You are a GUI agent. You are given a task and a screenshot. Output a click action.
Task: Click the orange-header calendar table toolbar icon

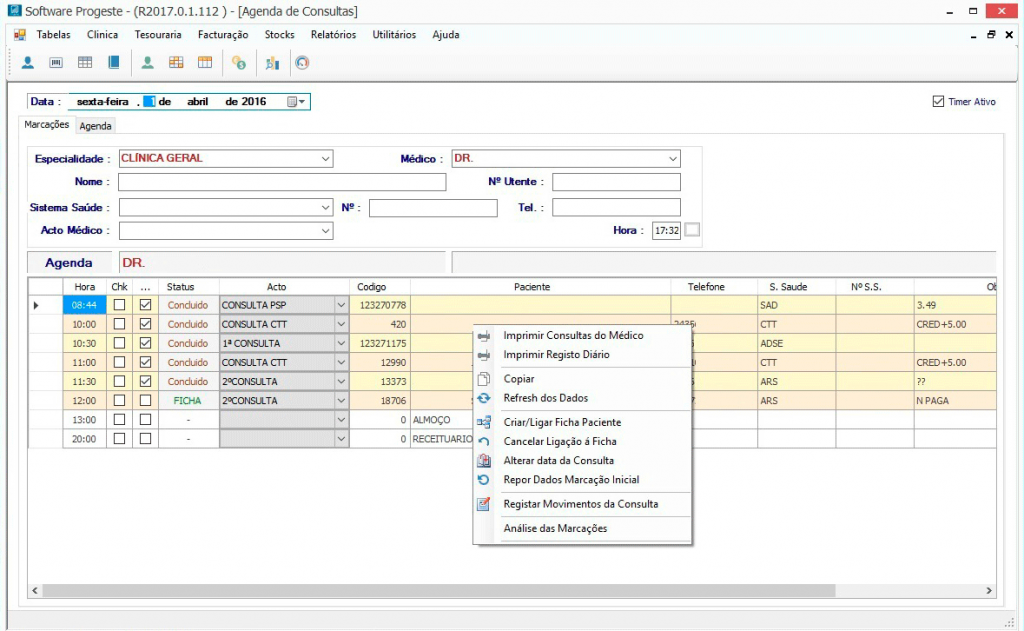(205, 63)
